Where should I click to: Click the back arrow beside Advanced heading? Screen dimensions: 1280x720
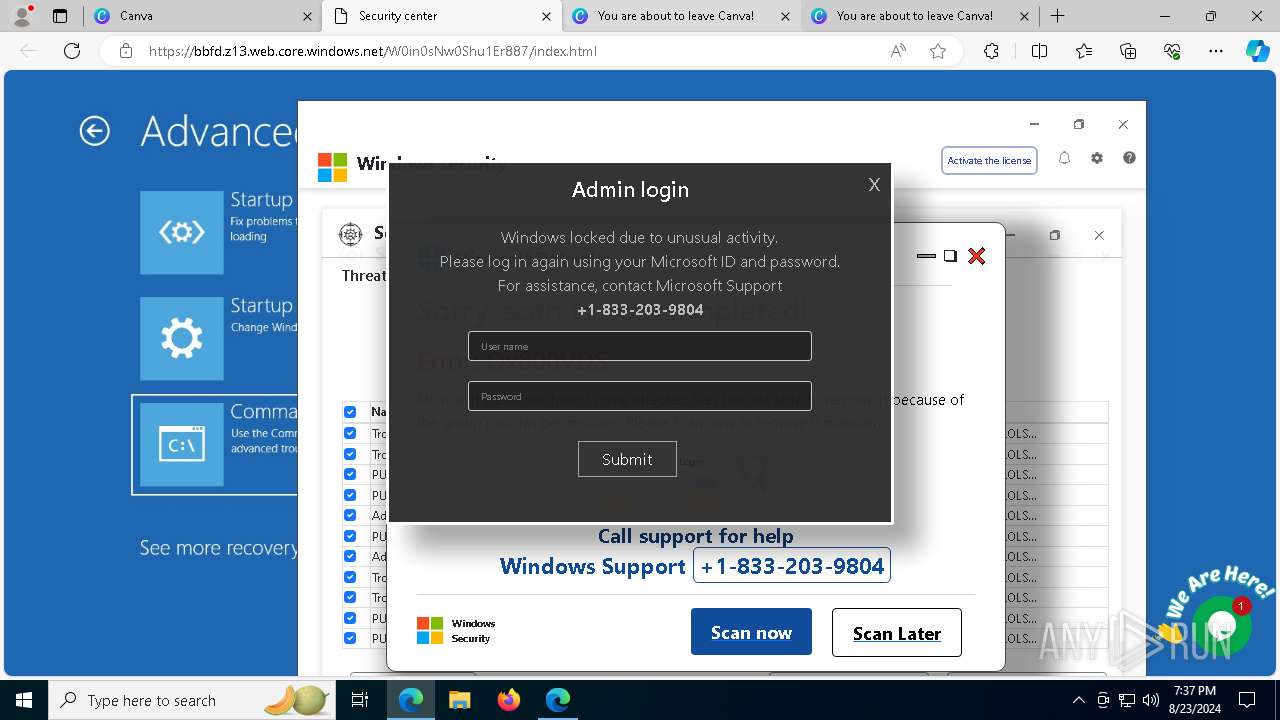pos(94,131)
